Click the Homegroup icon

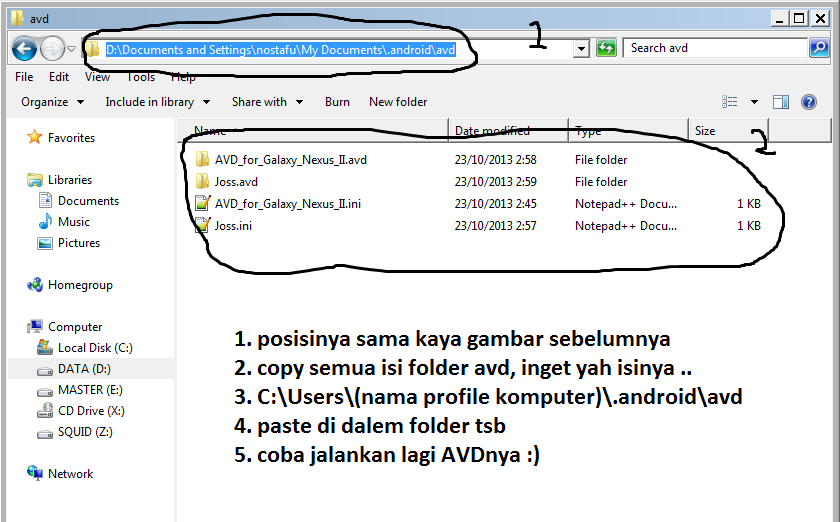[x=35, y=285]
